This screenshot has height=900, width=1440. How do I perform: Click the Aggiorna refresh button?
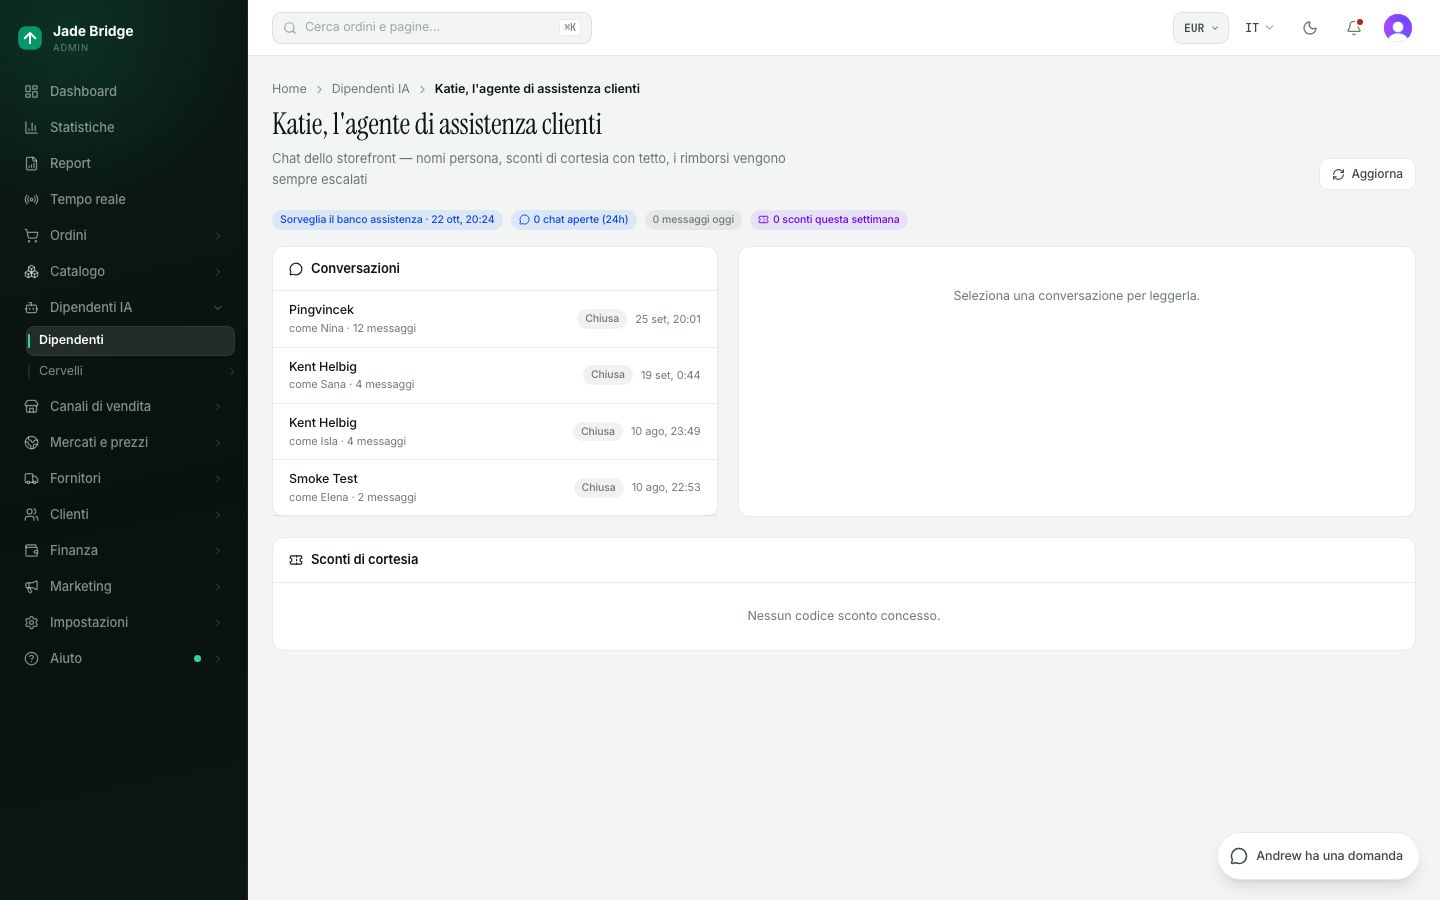tap(1367, 174)
